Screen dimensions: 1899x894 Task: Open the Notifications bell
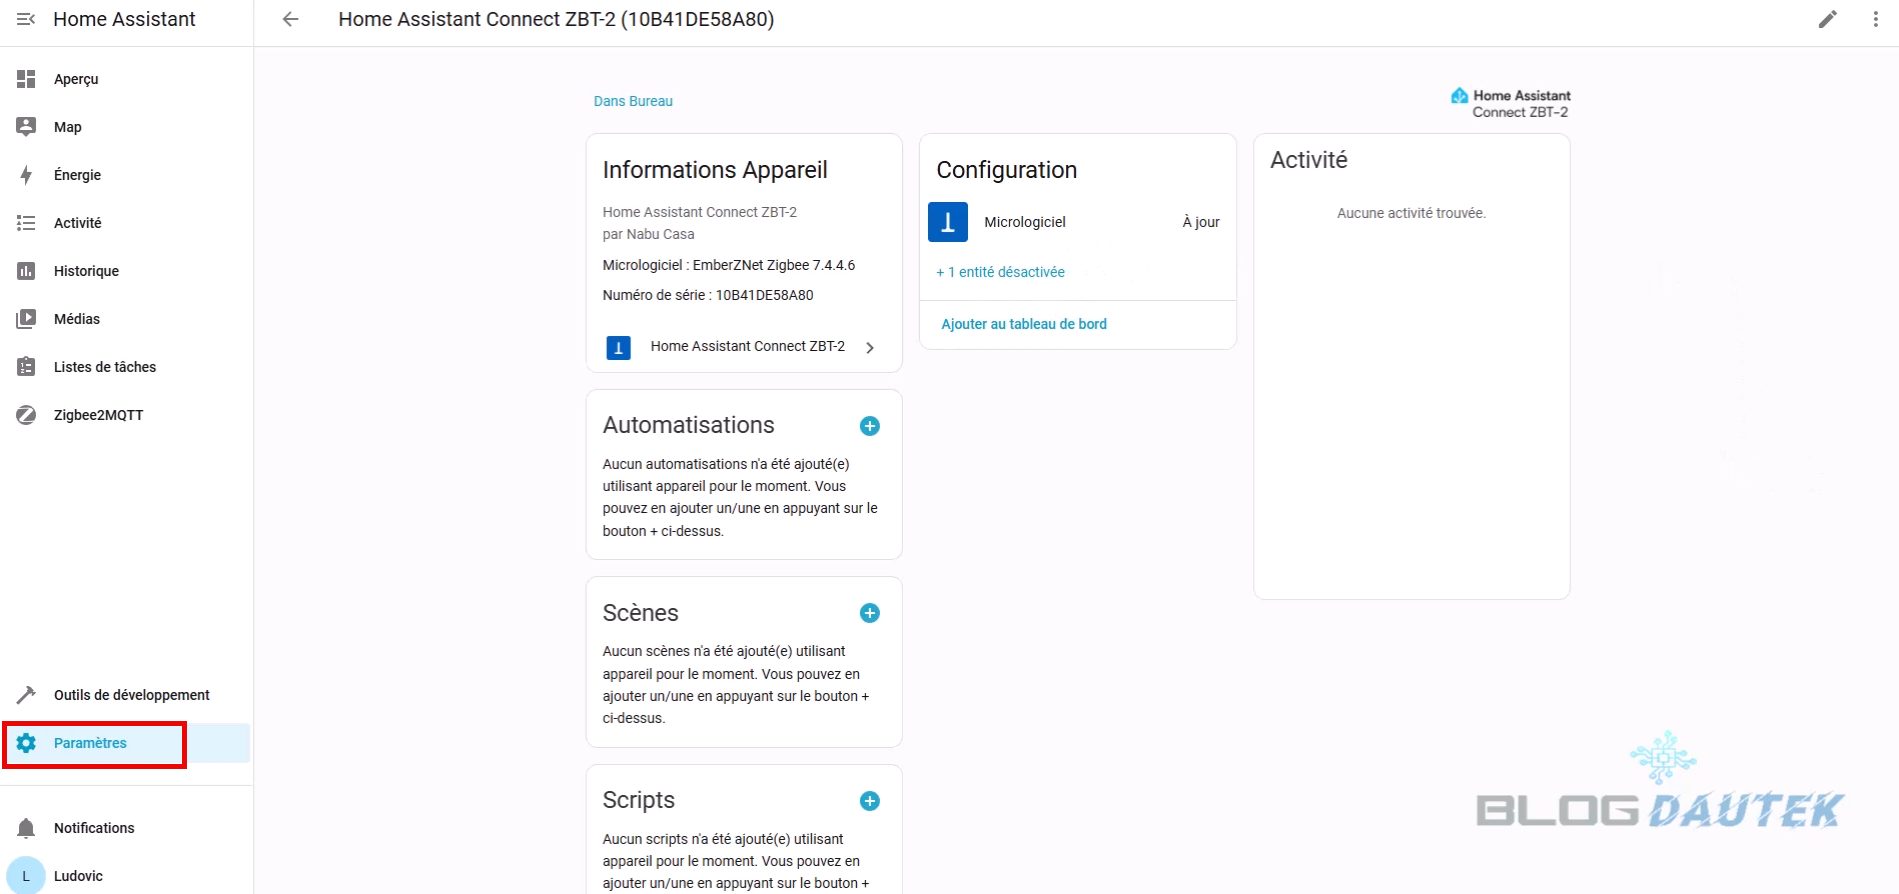27,828
